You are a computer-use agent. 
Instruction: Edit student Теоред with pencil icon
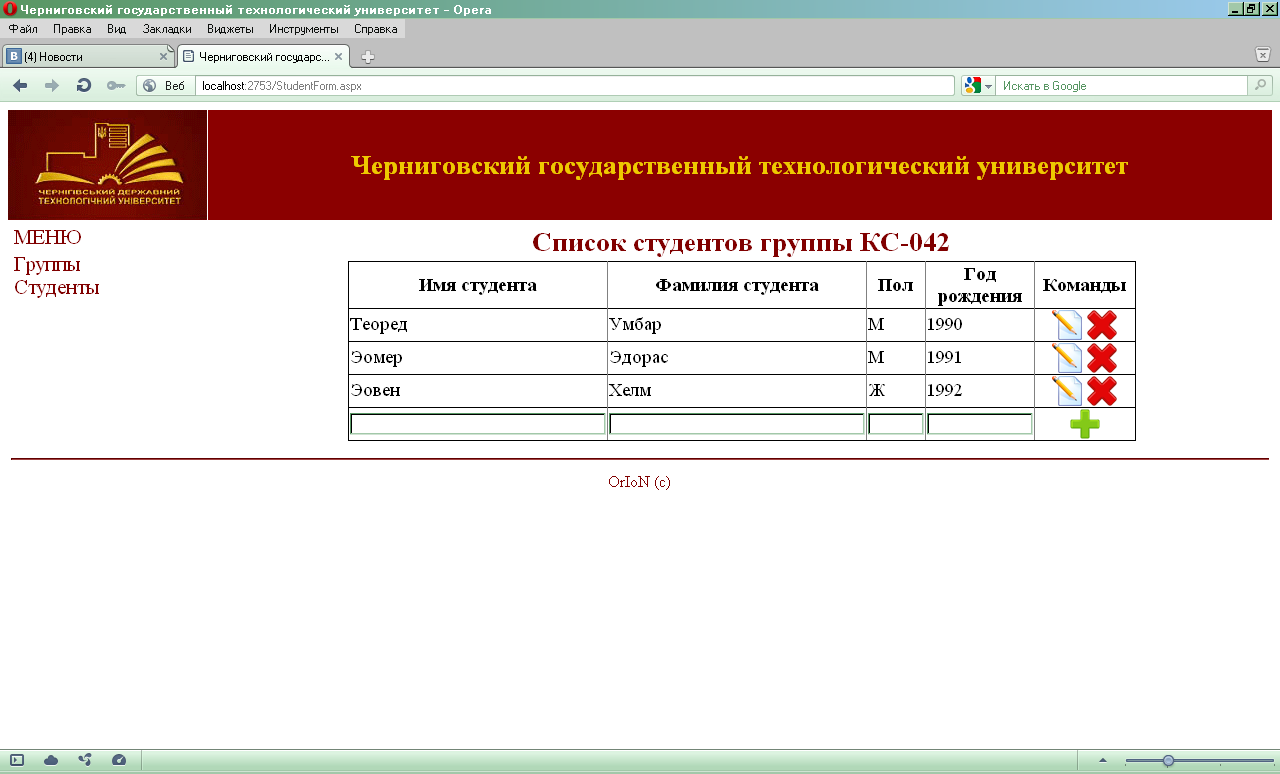click(x=1067, y=325)
